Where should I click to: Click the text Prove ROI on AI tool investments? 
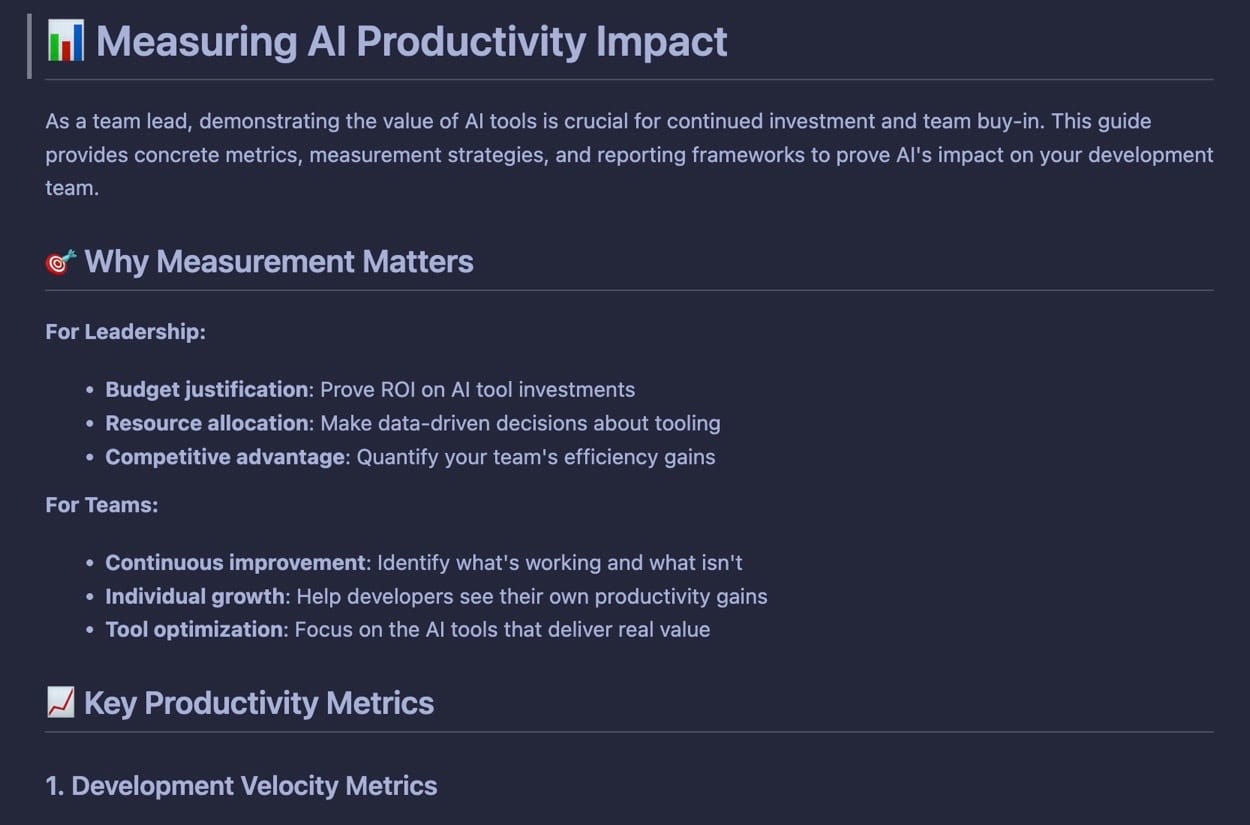coord(478,390)
